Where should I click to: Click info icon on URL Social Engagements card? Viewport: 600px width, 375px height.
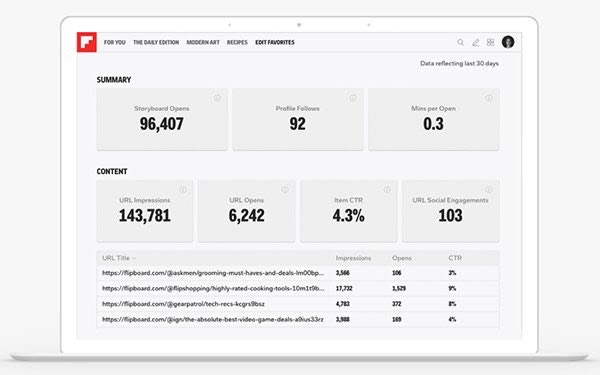(x=489, y=189)
